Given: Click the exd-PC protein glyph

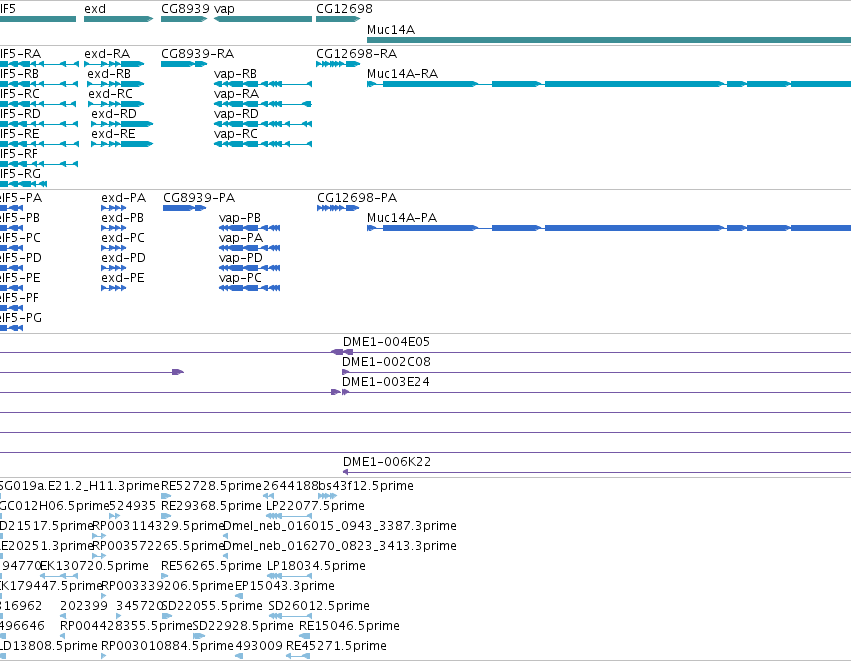Looking at the screenshot, I should [x=113, y=249].
